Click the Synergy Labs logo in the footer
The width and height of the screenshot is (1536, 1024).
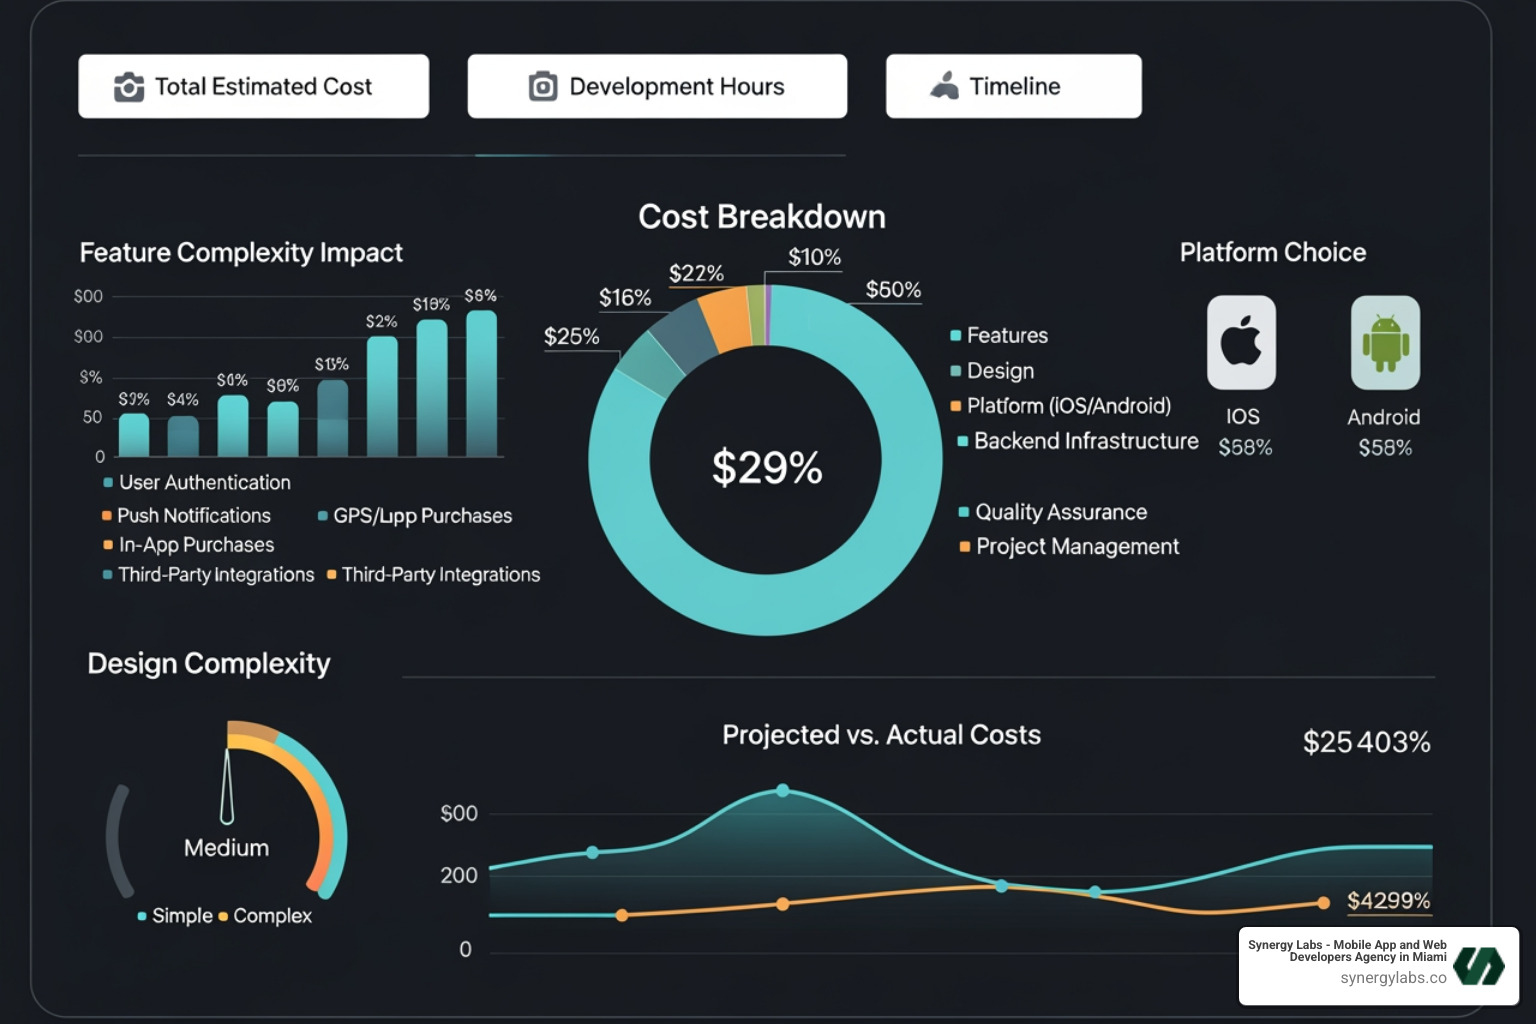1478,964
